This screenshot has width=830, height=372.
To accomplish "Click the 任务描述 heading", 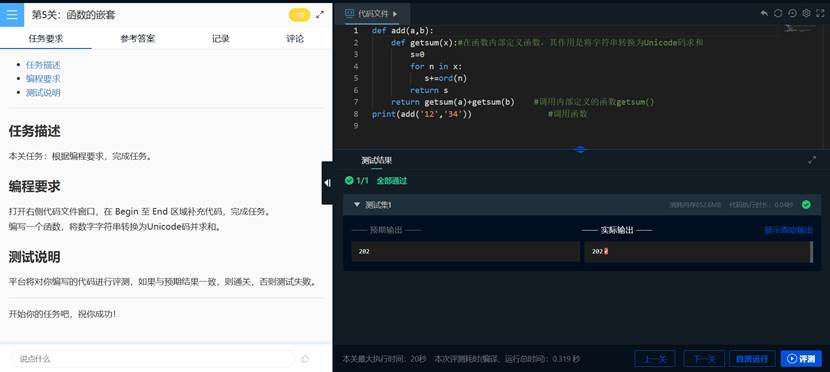I will click(34, 131).
